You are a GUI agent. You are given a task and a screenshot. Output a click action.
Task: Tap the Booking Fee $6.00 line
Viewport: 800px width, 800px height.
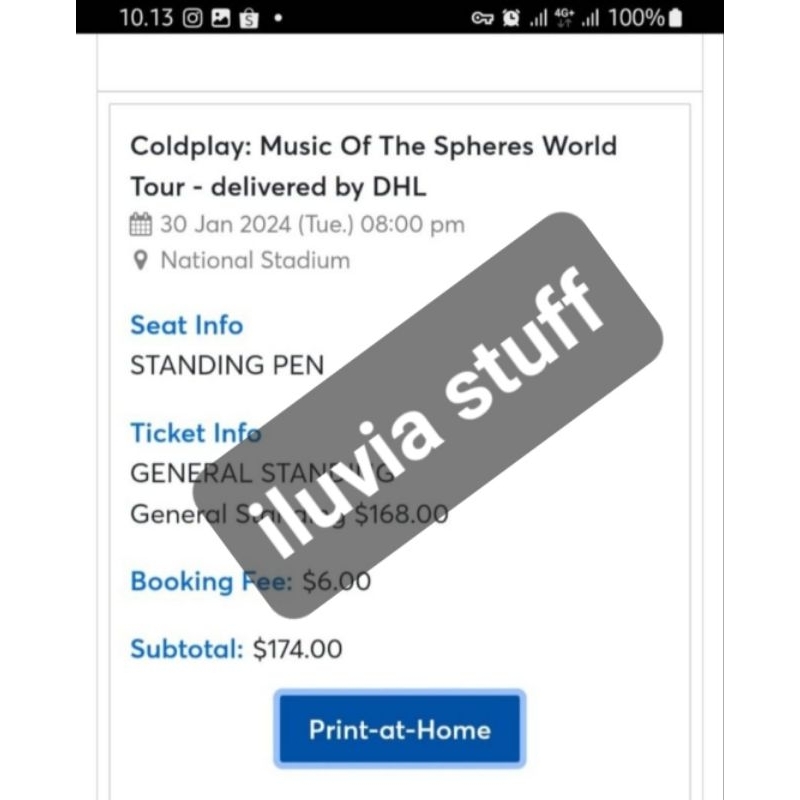tap(250, 581)
